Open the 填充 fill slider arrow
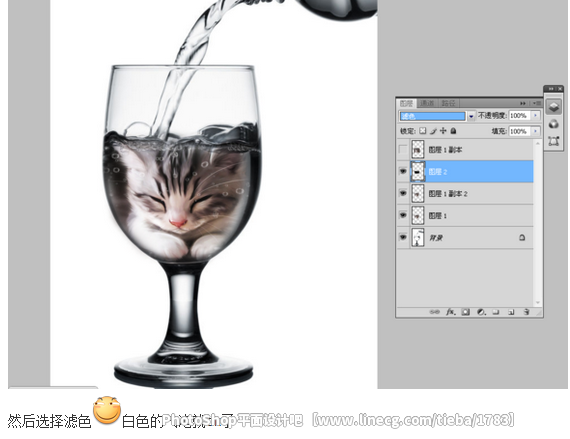The height and width of the screenshot is (439, 570). (535, 131)
